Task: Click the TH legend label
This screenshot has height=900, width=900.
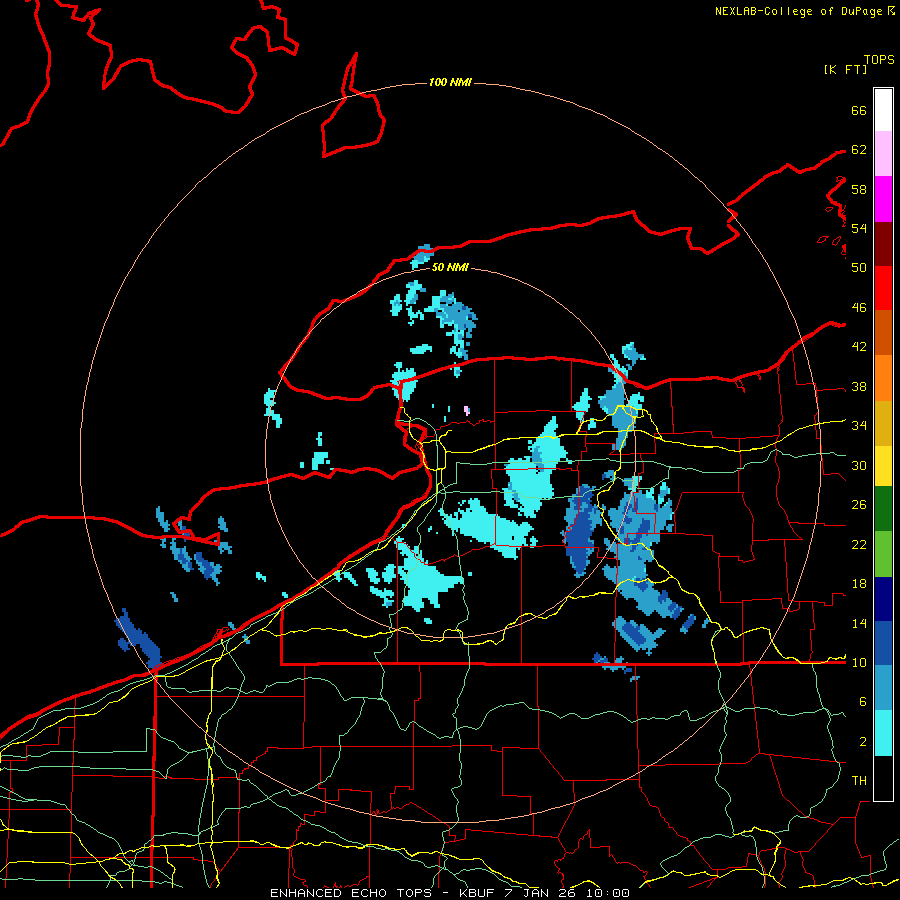Action: (x=859, y=781)
